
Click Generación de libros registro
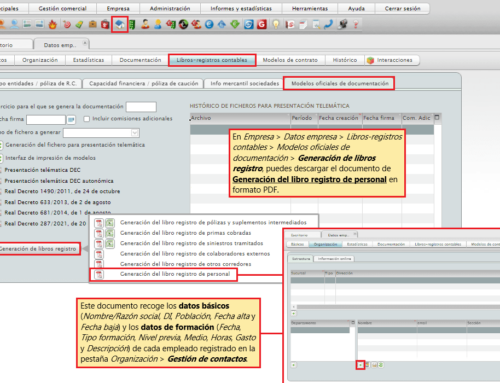38,249
